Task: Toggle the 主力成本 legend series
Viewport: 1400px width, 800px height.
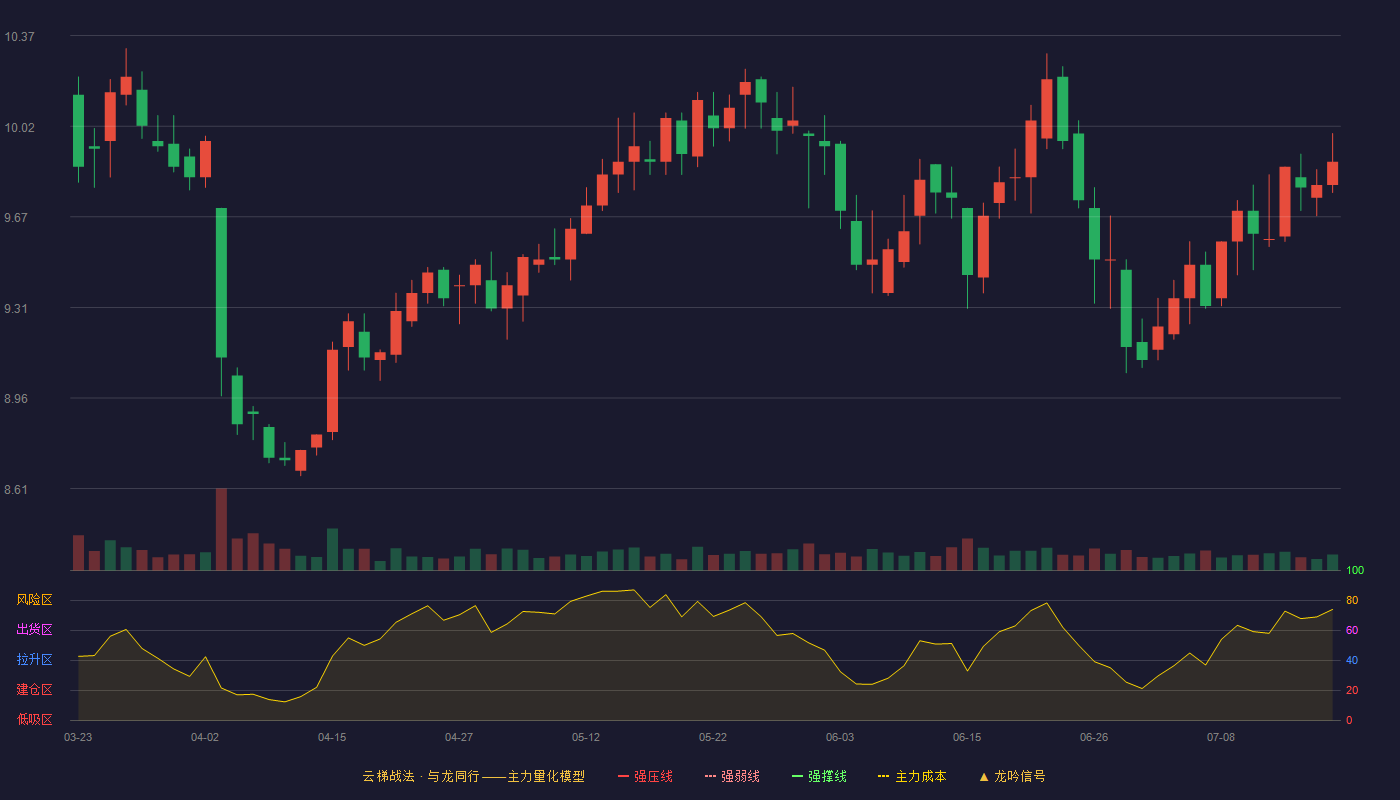Action: (912, 776)
